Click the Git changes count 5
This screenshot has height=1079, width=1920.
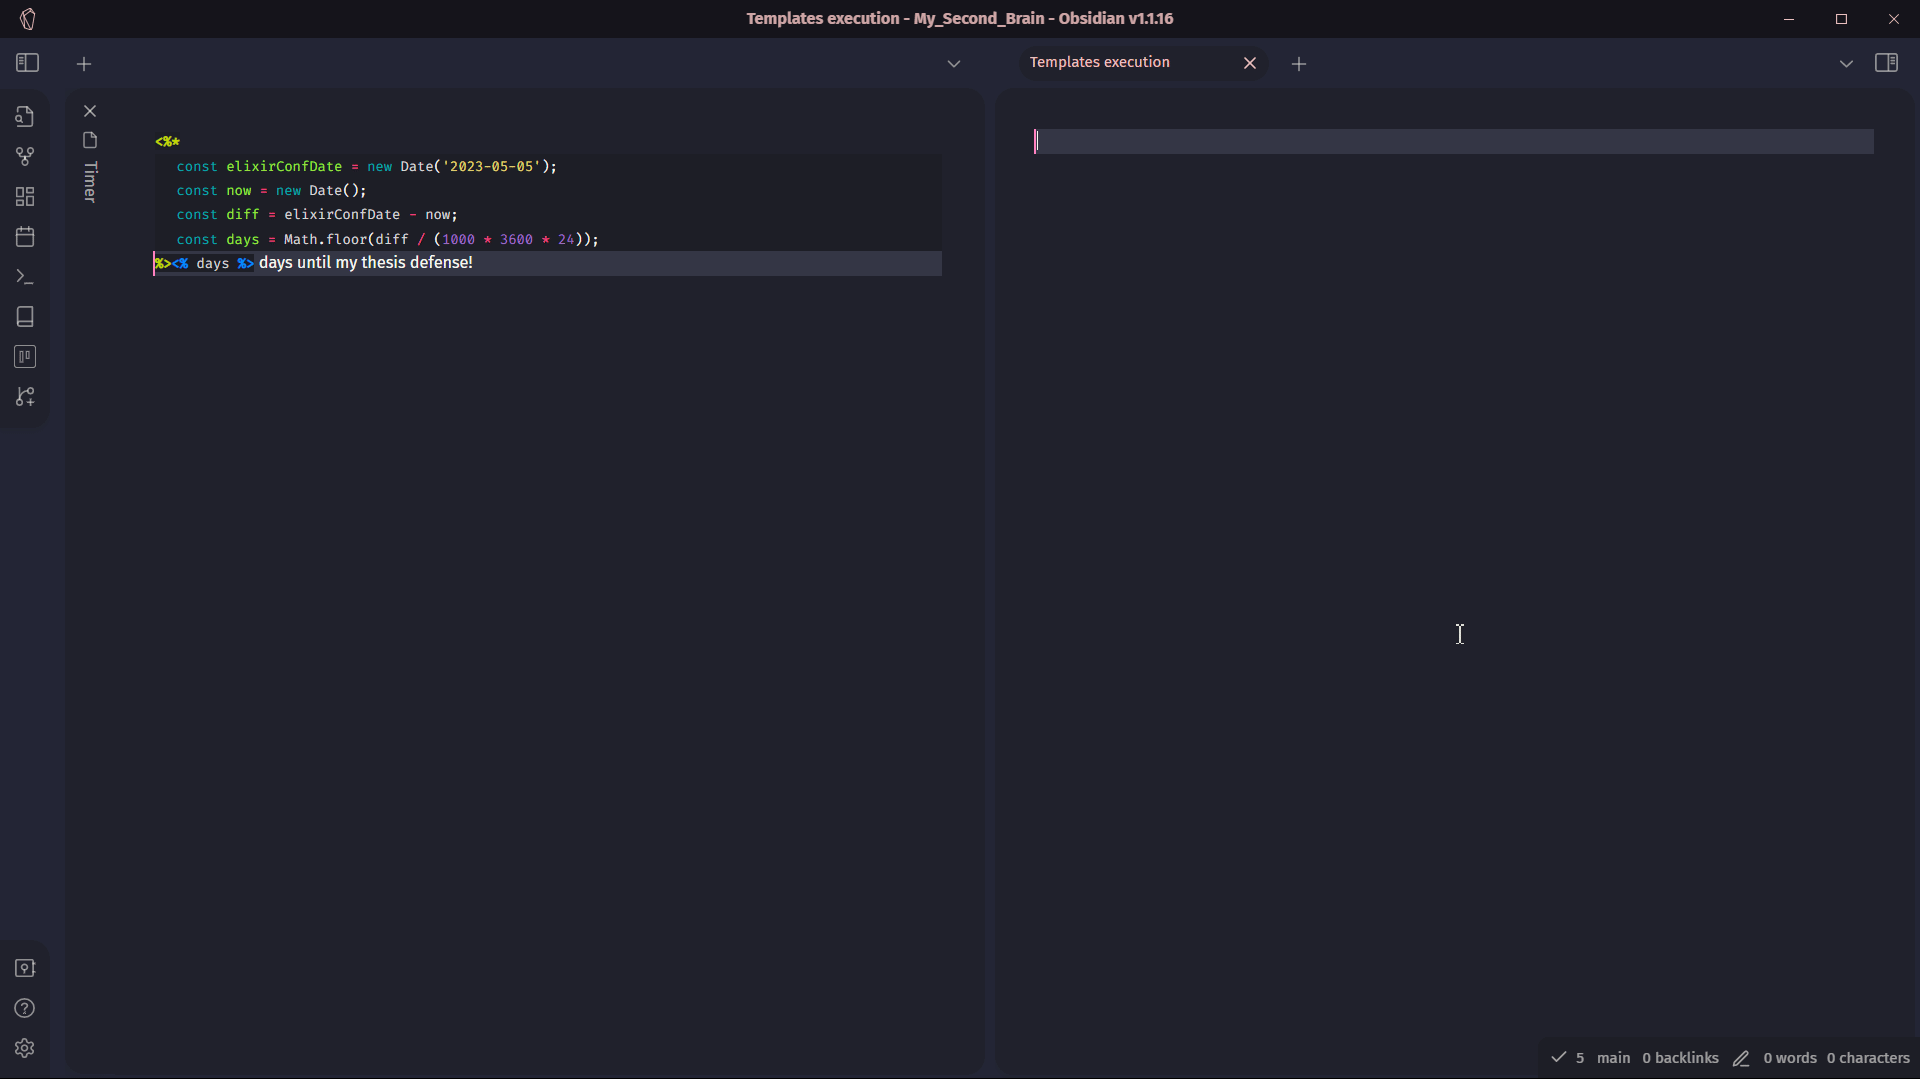point(1580,1058)
